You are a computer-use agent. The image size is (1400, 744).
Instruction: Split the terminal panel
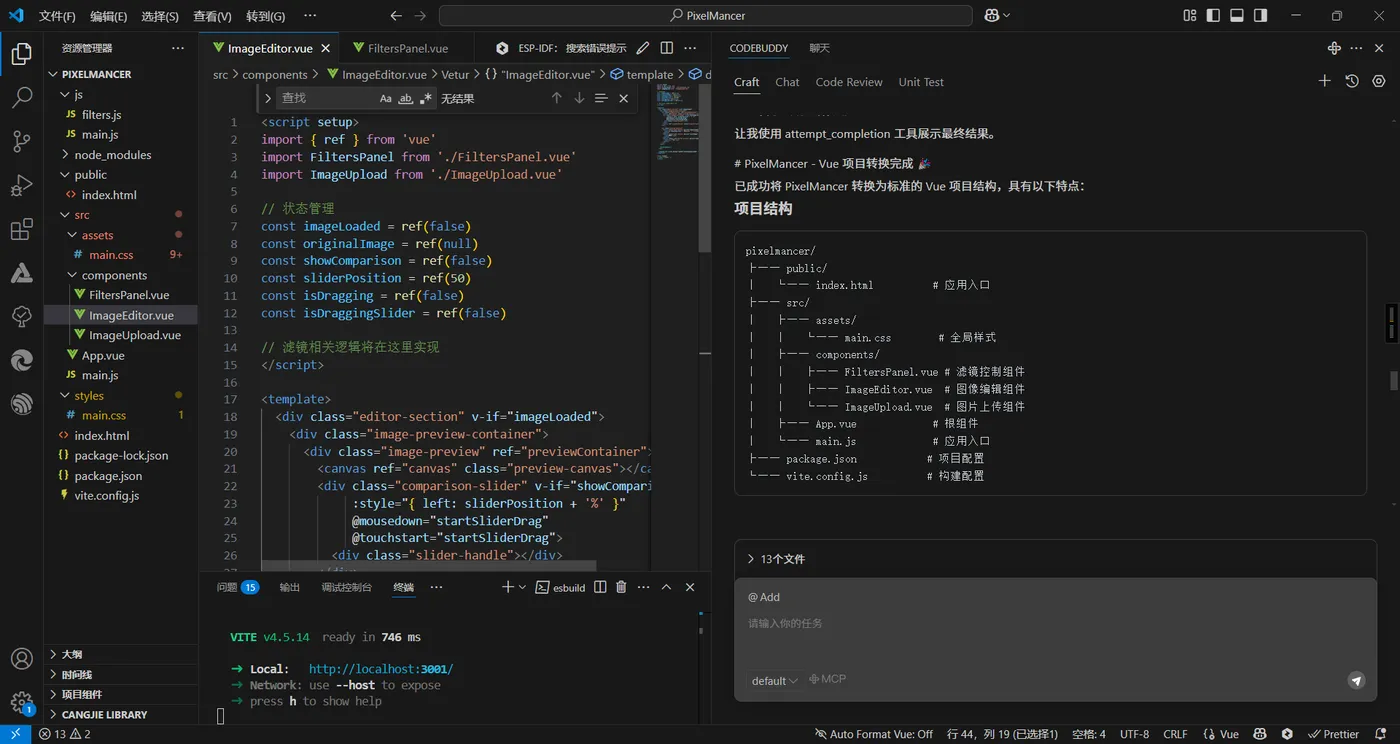600,587
